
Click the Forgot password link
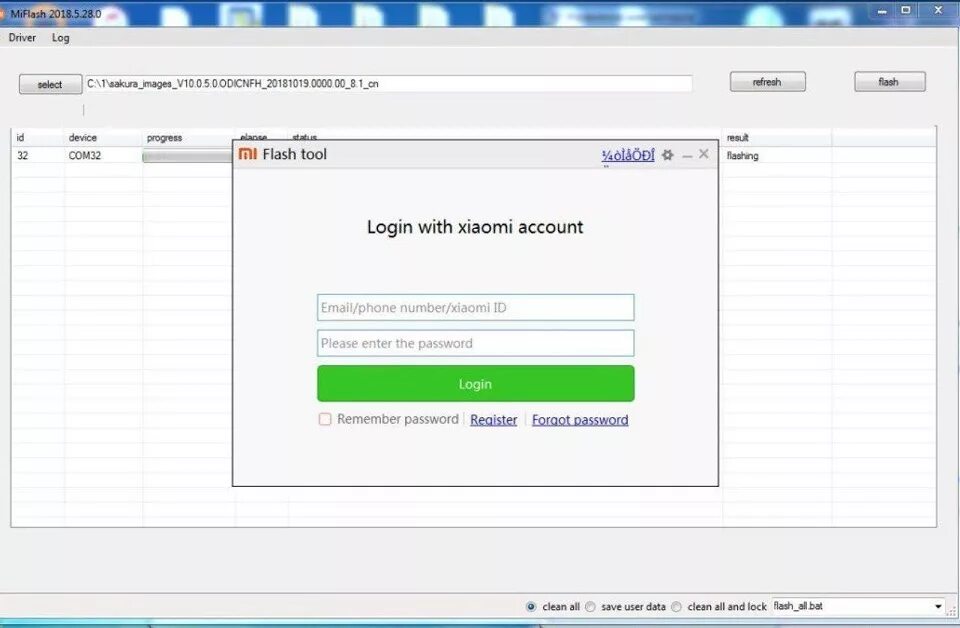(x=580, y=419)
